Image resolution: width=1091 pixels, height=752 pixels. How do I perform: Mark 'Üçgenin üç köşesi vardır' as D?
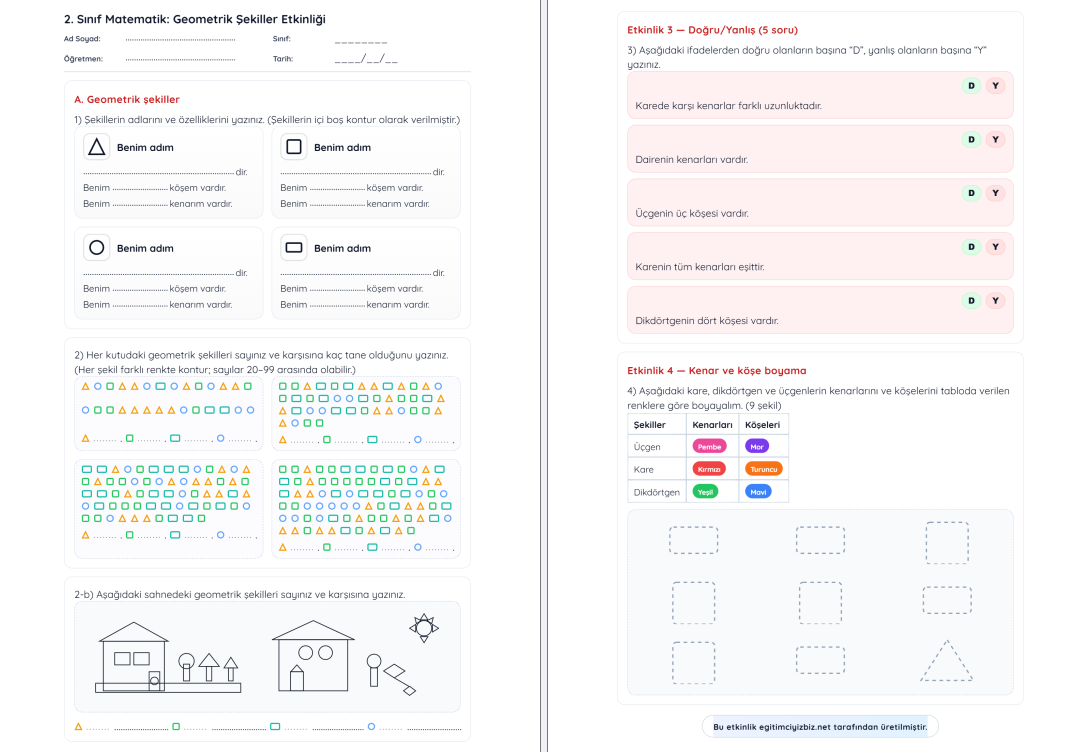click(x=970, y=193)
